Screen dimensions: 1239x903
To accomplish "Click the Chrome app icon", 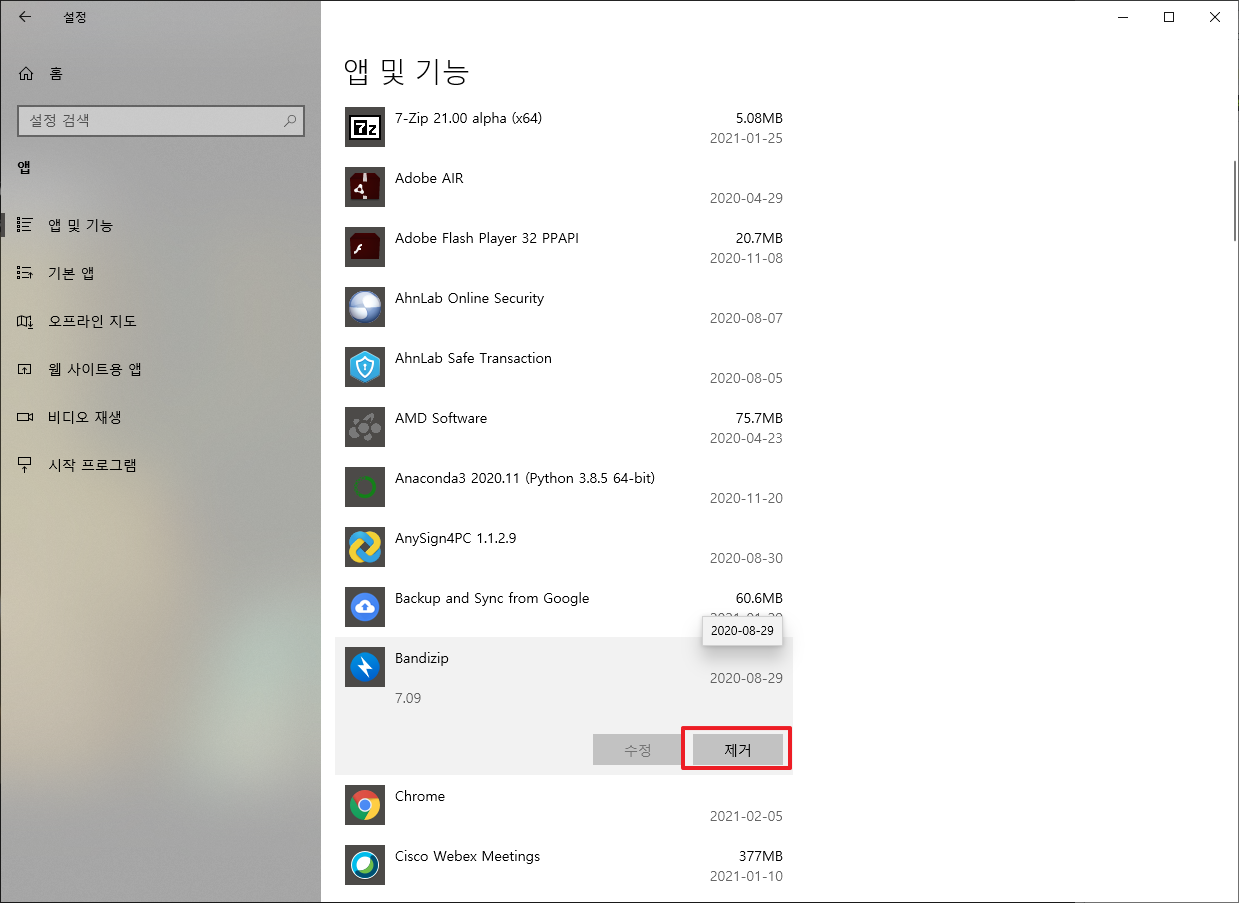I will tap(364, 805).
